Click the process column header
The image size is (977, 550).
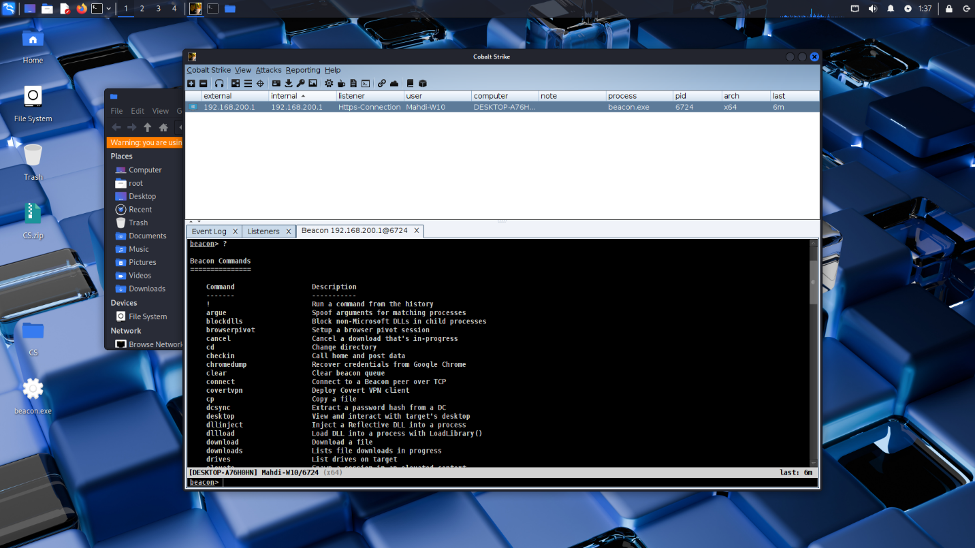coord(639,96)
